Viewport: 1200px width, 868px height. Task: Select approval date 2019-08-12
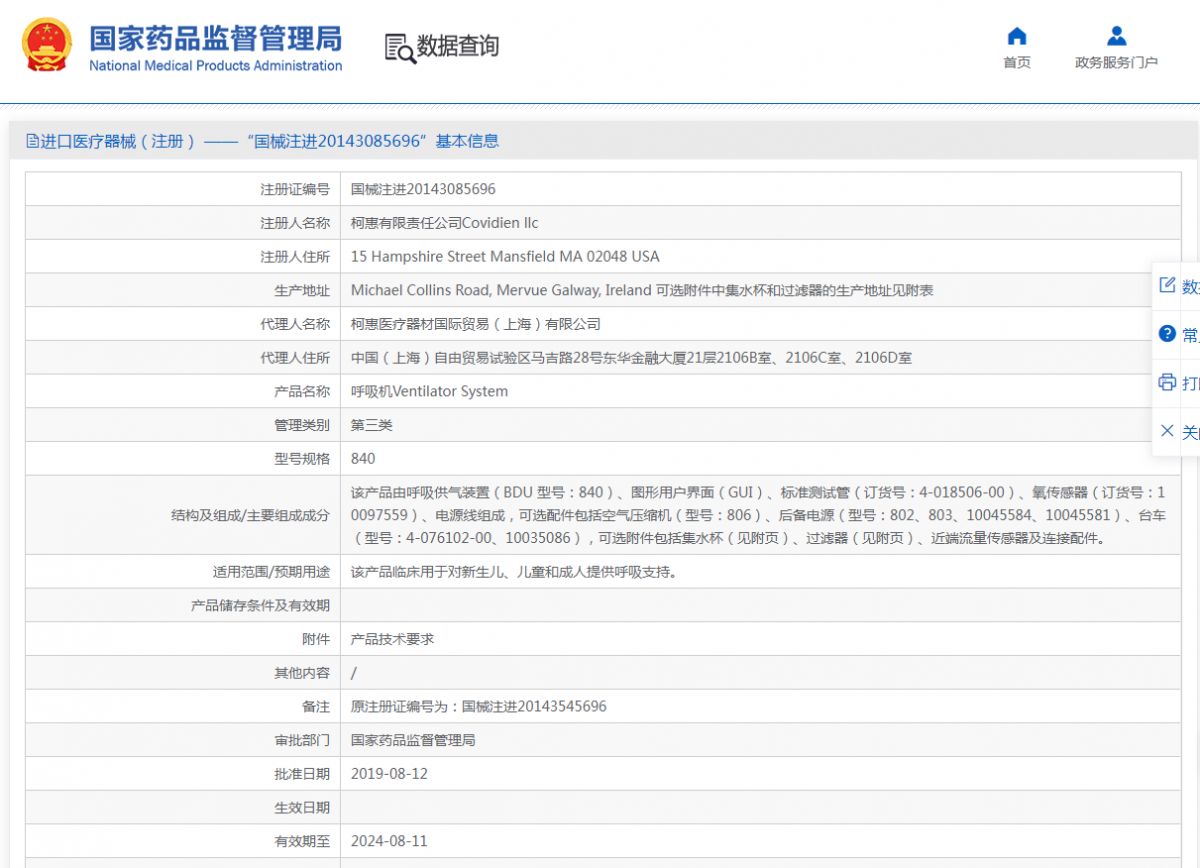coord(389,774)
